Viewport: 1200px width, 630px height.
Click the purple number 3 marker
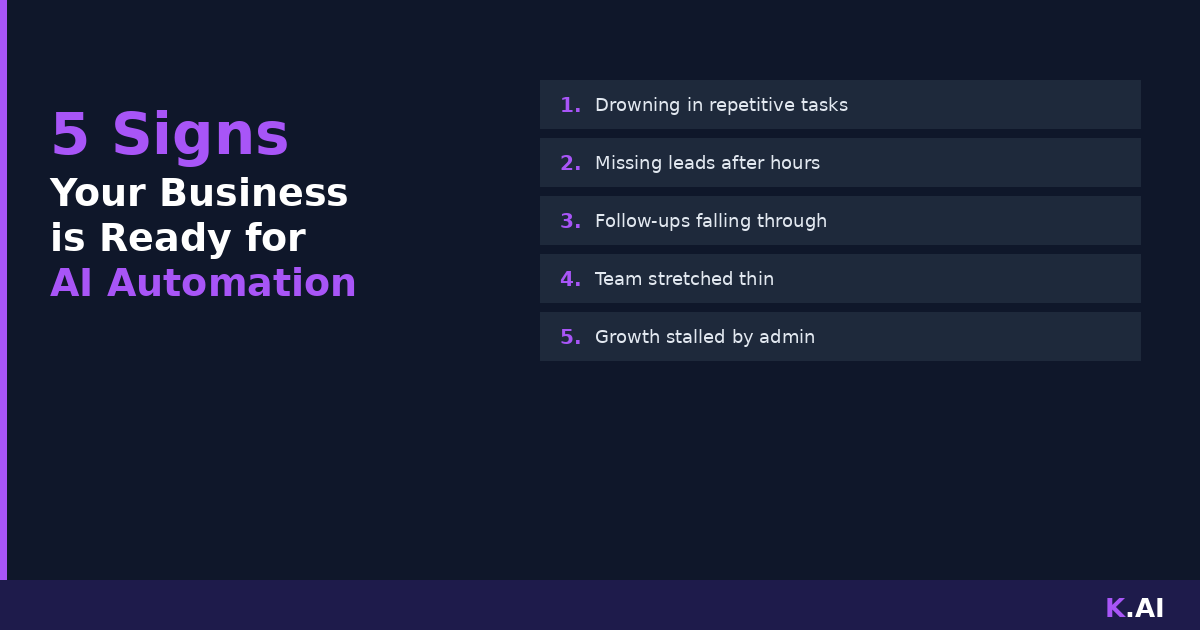(x=570, y=221)
